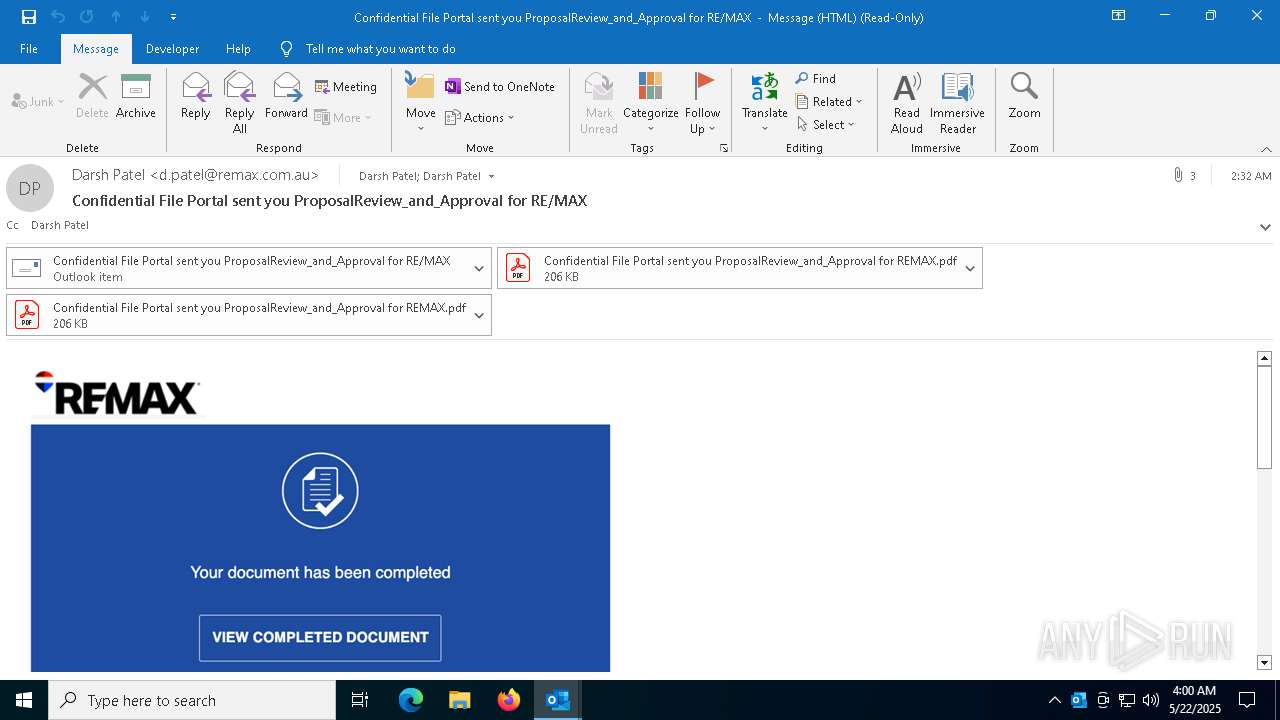Open the Developer tab
This screenshot has height=720, width=1280.
[172, 49]
